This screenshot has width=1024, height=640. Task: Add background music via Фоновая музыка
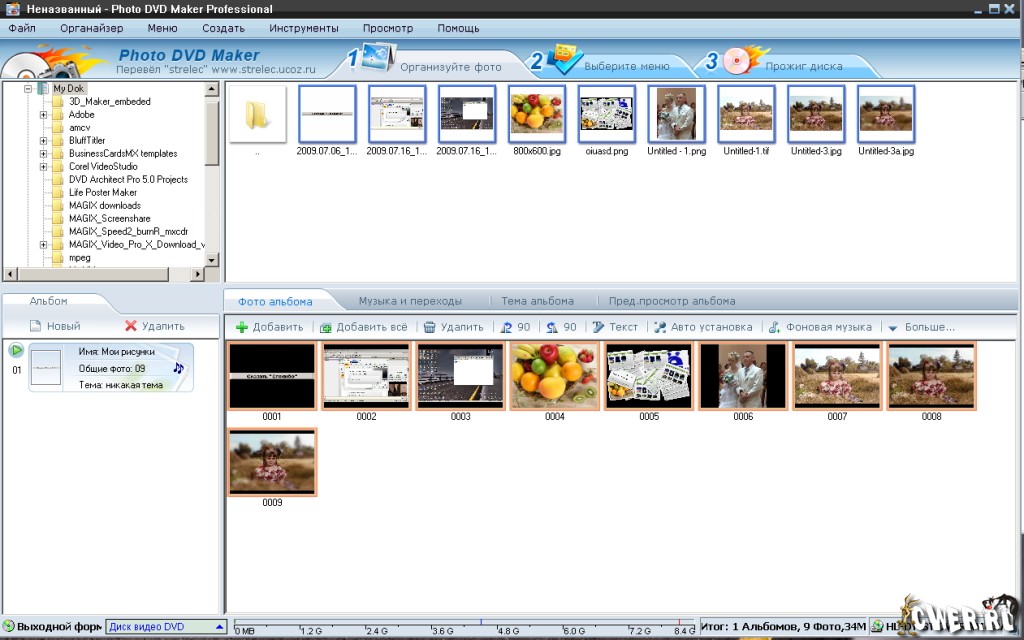click(x=774, y=327)
